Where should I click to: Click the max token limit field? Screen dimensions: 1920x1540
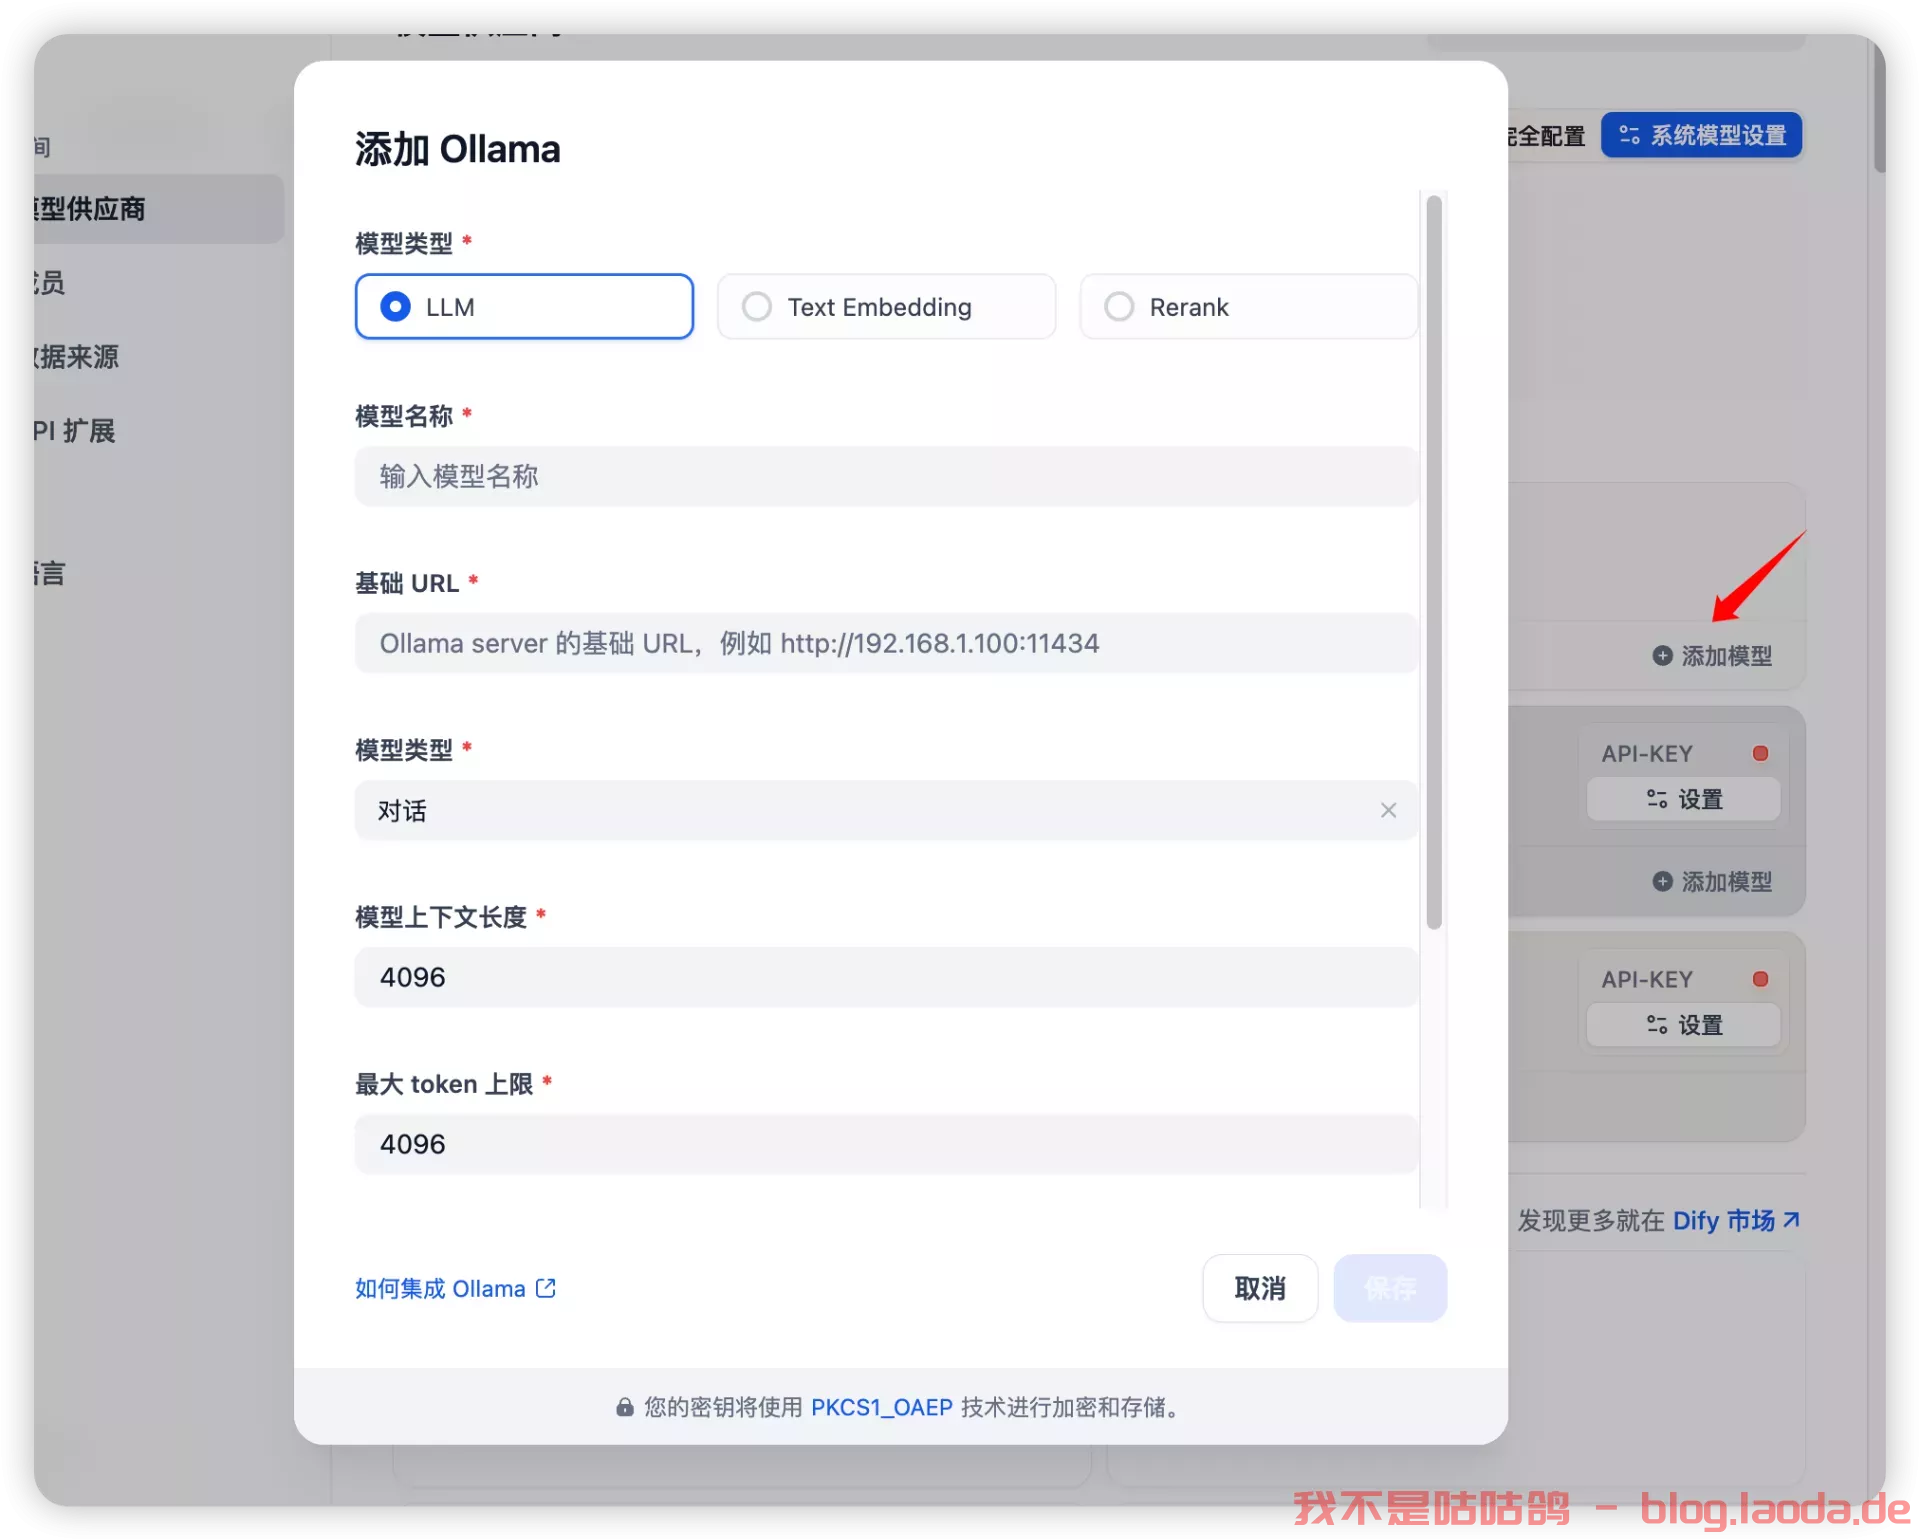pos(886,1144)
